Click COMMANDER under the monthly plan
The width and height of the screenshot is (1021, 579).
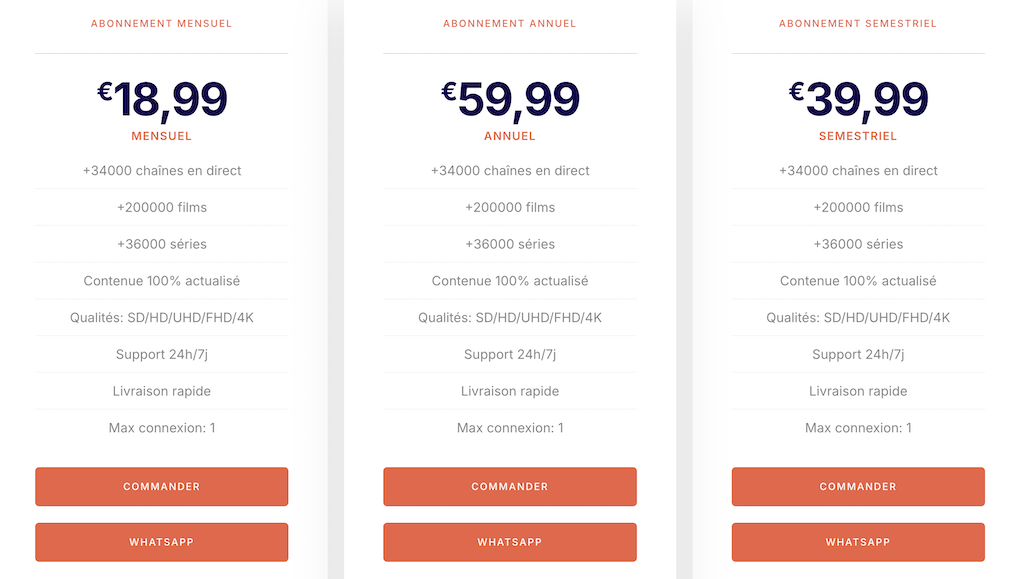(x=161, y=487)
